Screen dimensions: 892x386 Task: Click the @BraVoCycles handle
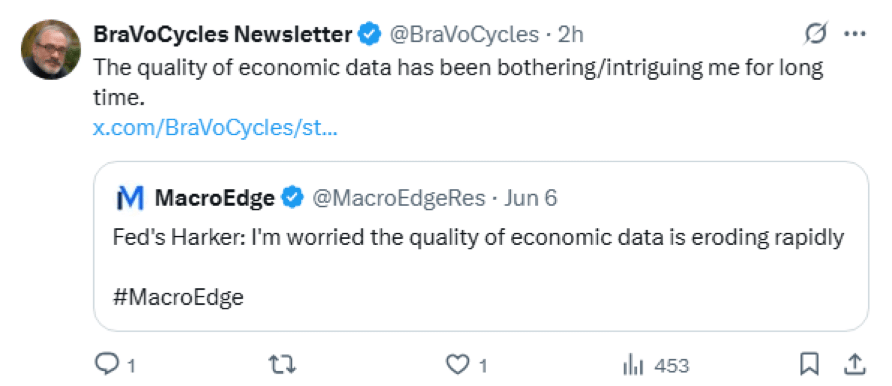[x=464, y=35]
